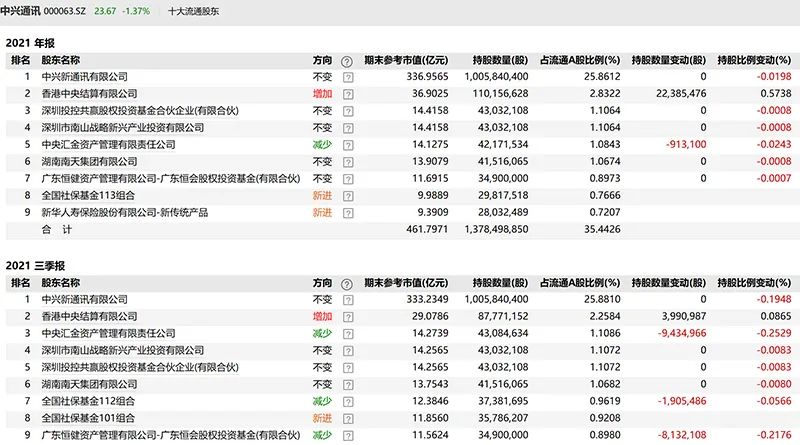
Task: Click question icon in 全国社保基金112组合 row
Action: coord(348,402)
